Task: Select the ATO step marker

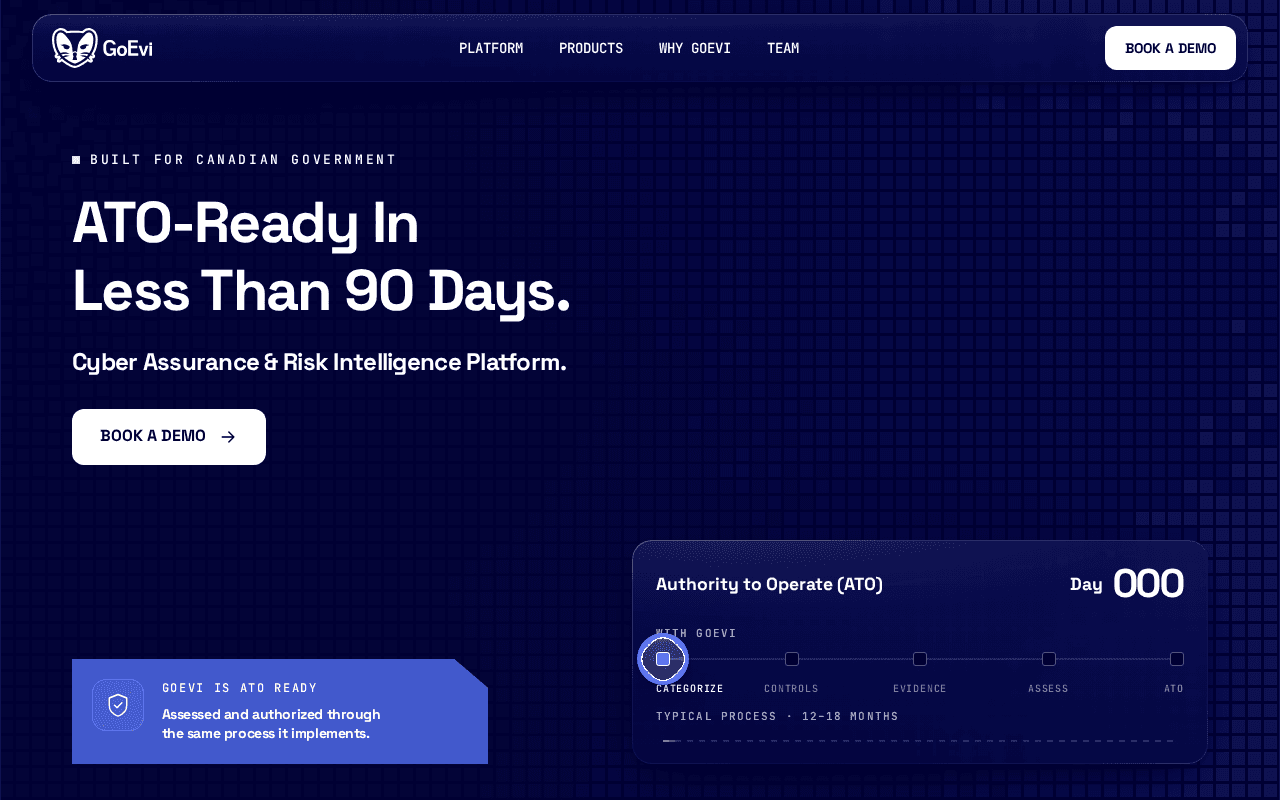Action: point(1177,659)
